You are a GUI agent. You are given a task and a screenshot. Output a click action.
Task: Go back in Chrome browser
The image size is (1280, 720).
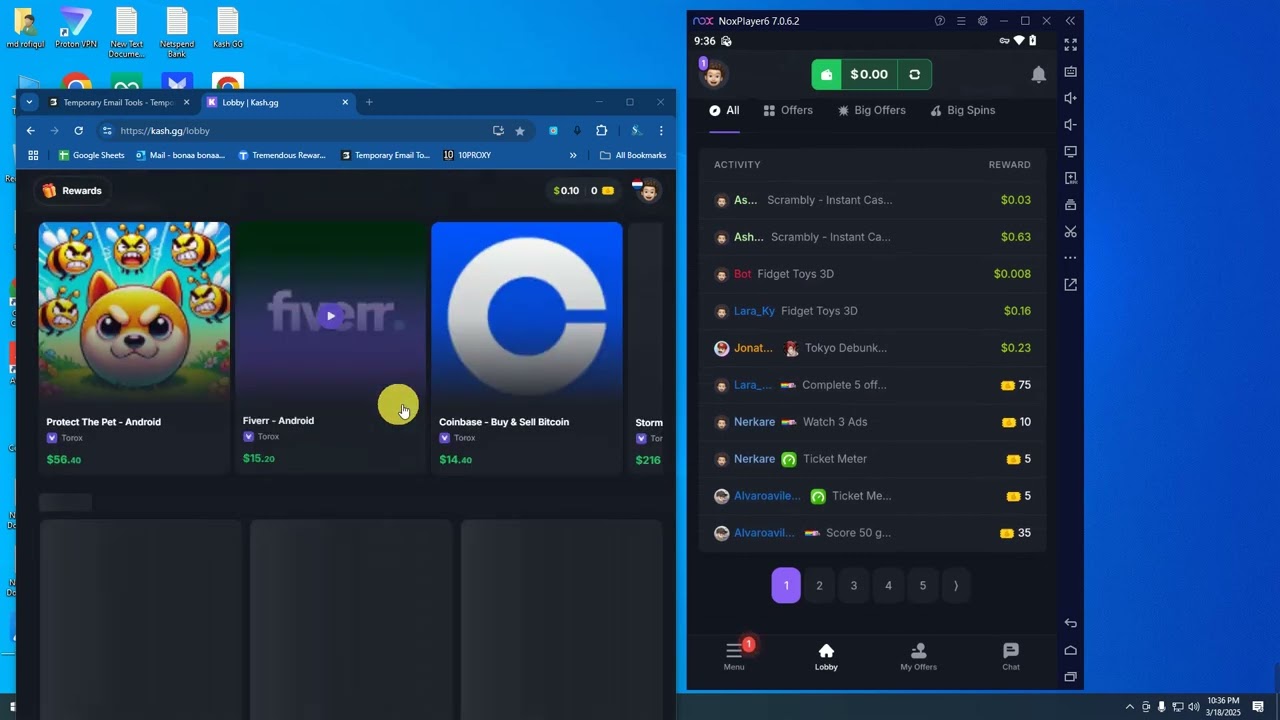(31, 131)
